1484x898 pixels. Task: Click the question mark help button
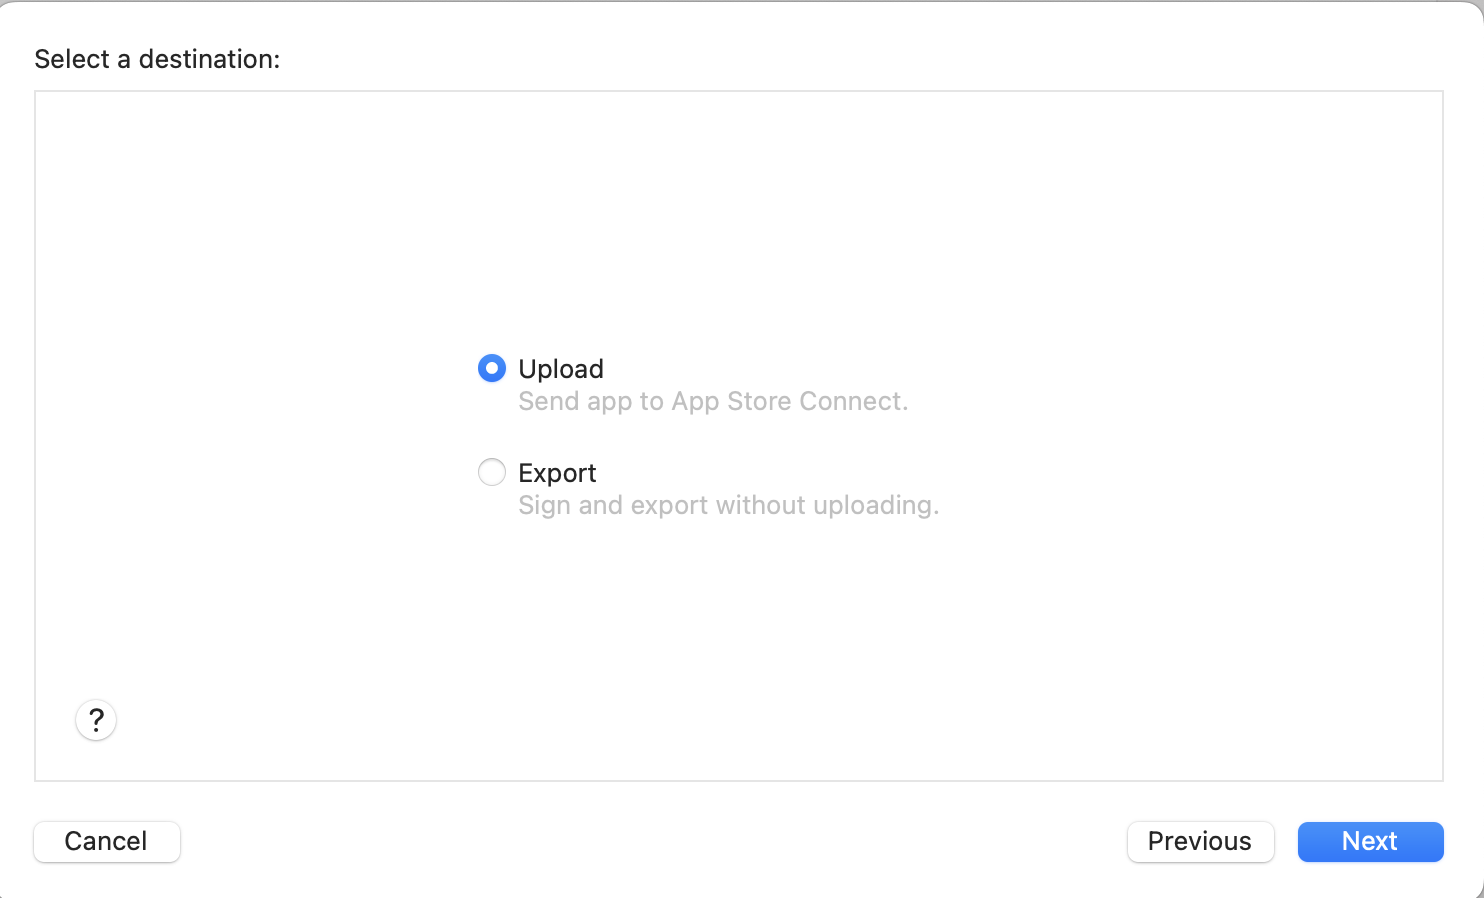coord(96,720)
